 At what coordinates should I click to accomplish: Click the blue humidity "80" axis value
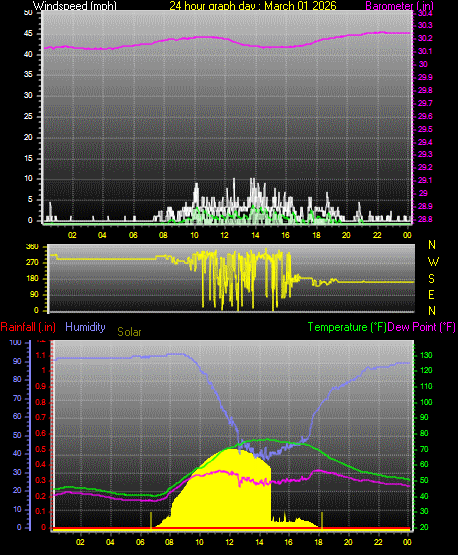(17, 379)
